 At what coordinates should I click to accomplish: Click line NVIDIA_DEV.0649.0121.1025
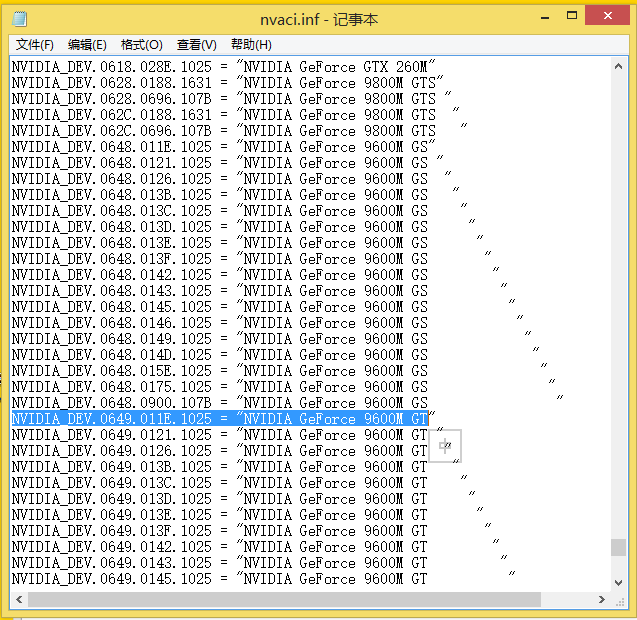pos(227,435)
